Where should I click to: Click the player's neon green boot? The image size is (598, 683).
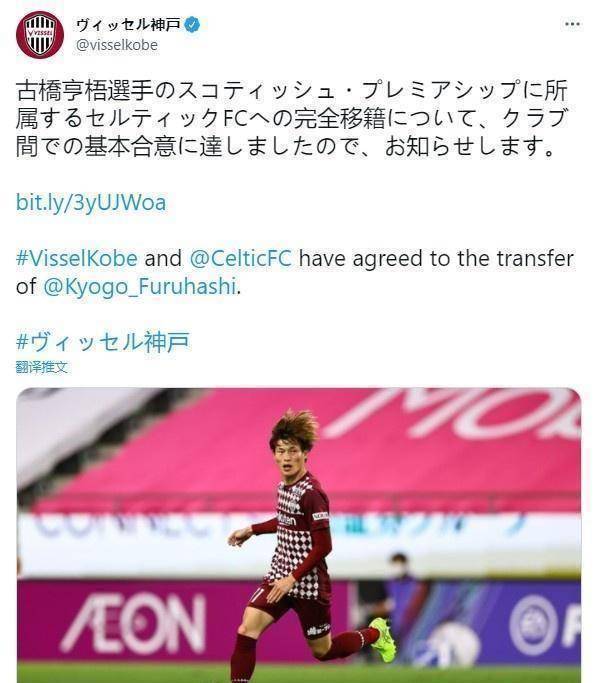pos(382,641)
